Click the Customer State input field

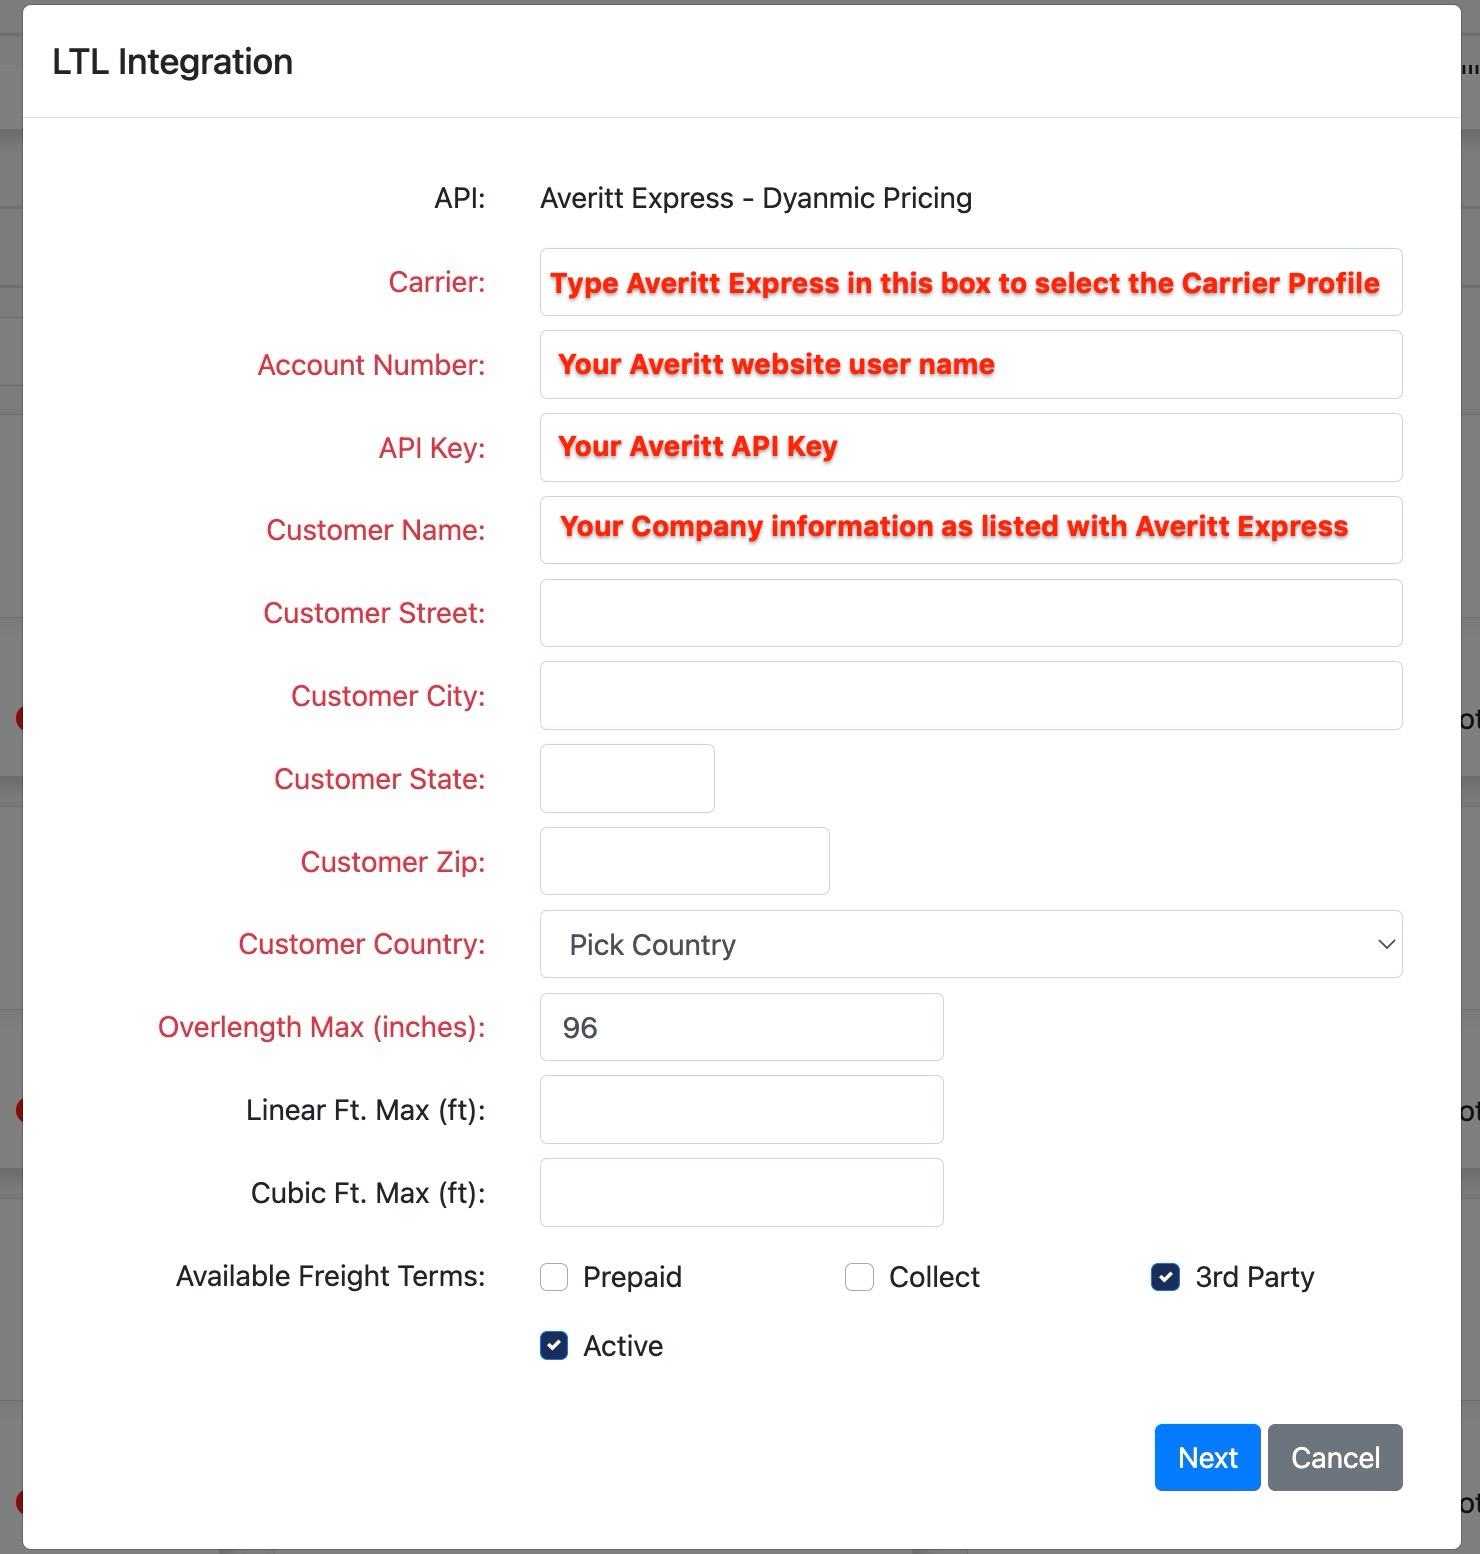tap(627, 778)
